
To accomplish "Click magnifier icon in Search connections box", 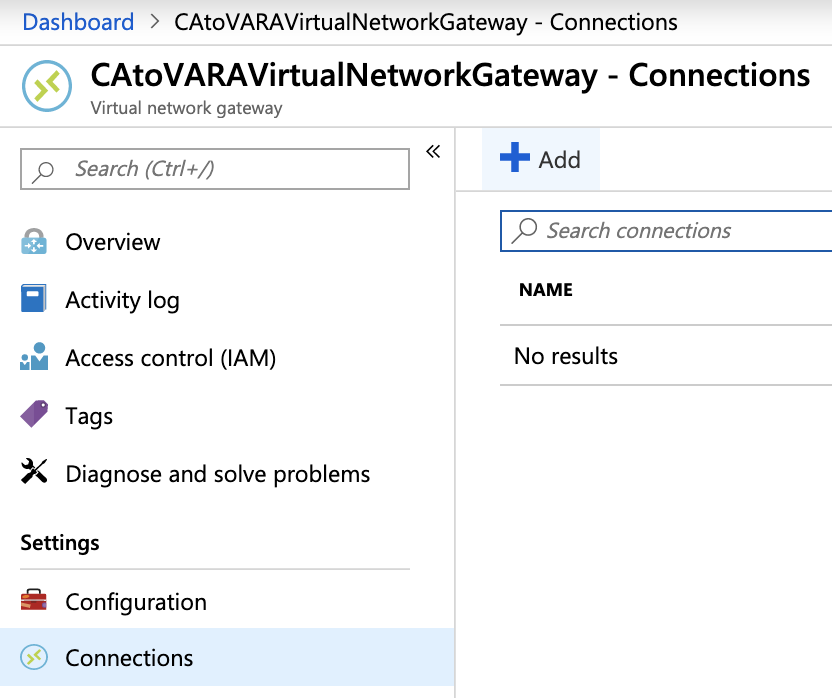I will click(x=524, y=231).
